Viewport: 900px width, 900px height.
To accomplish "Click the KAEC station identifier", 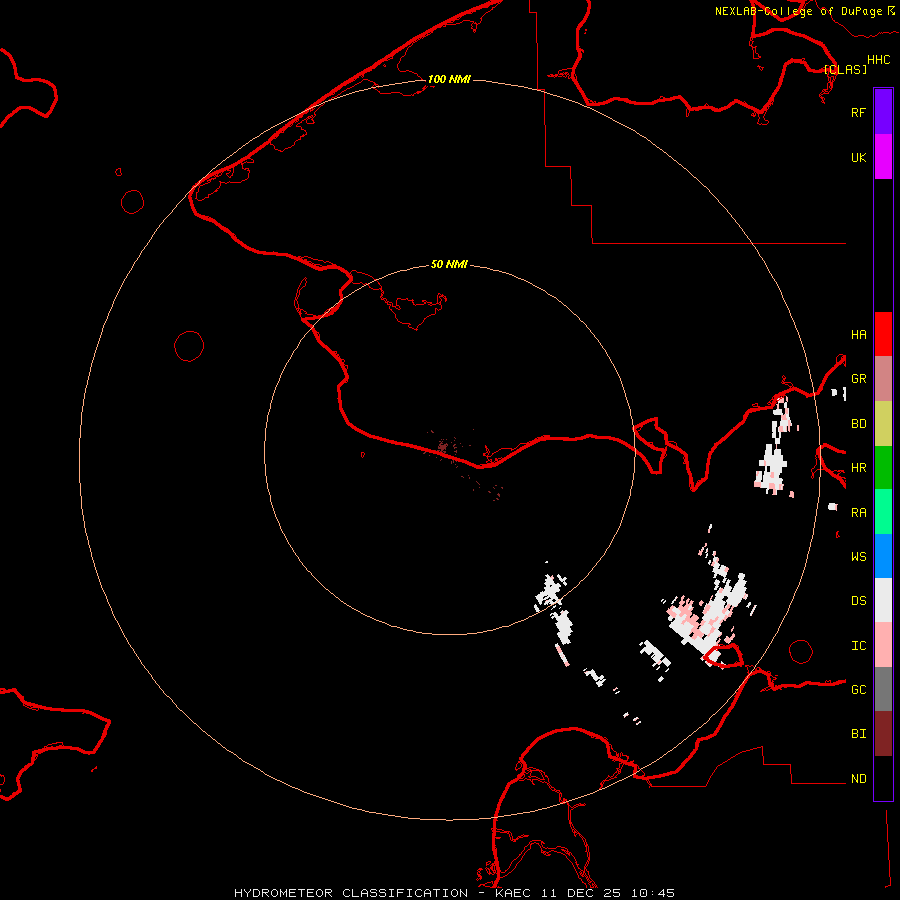I will [x=513, y=893].
